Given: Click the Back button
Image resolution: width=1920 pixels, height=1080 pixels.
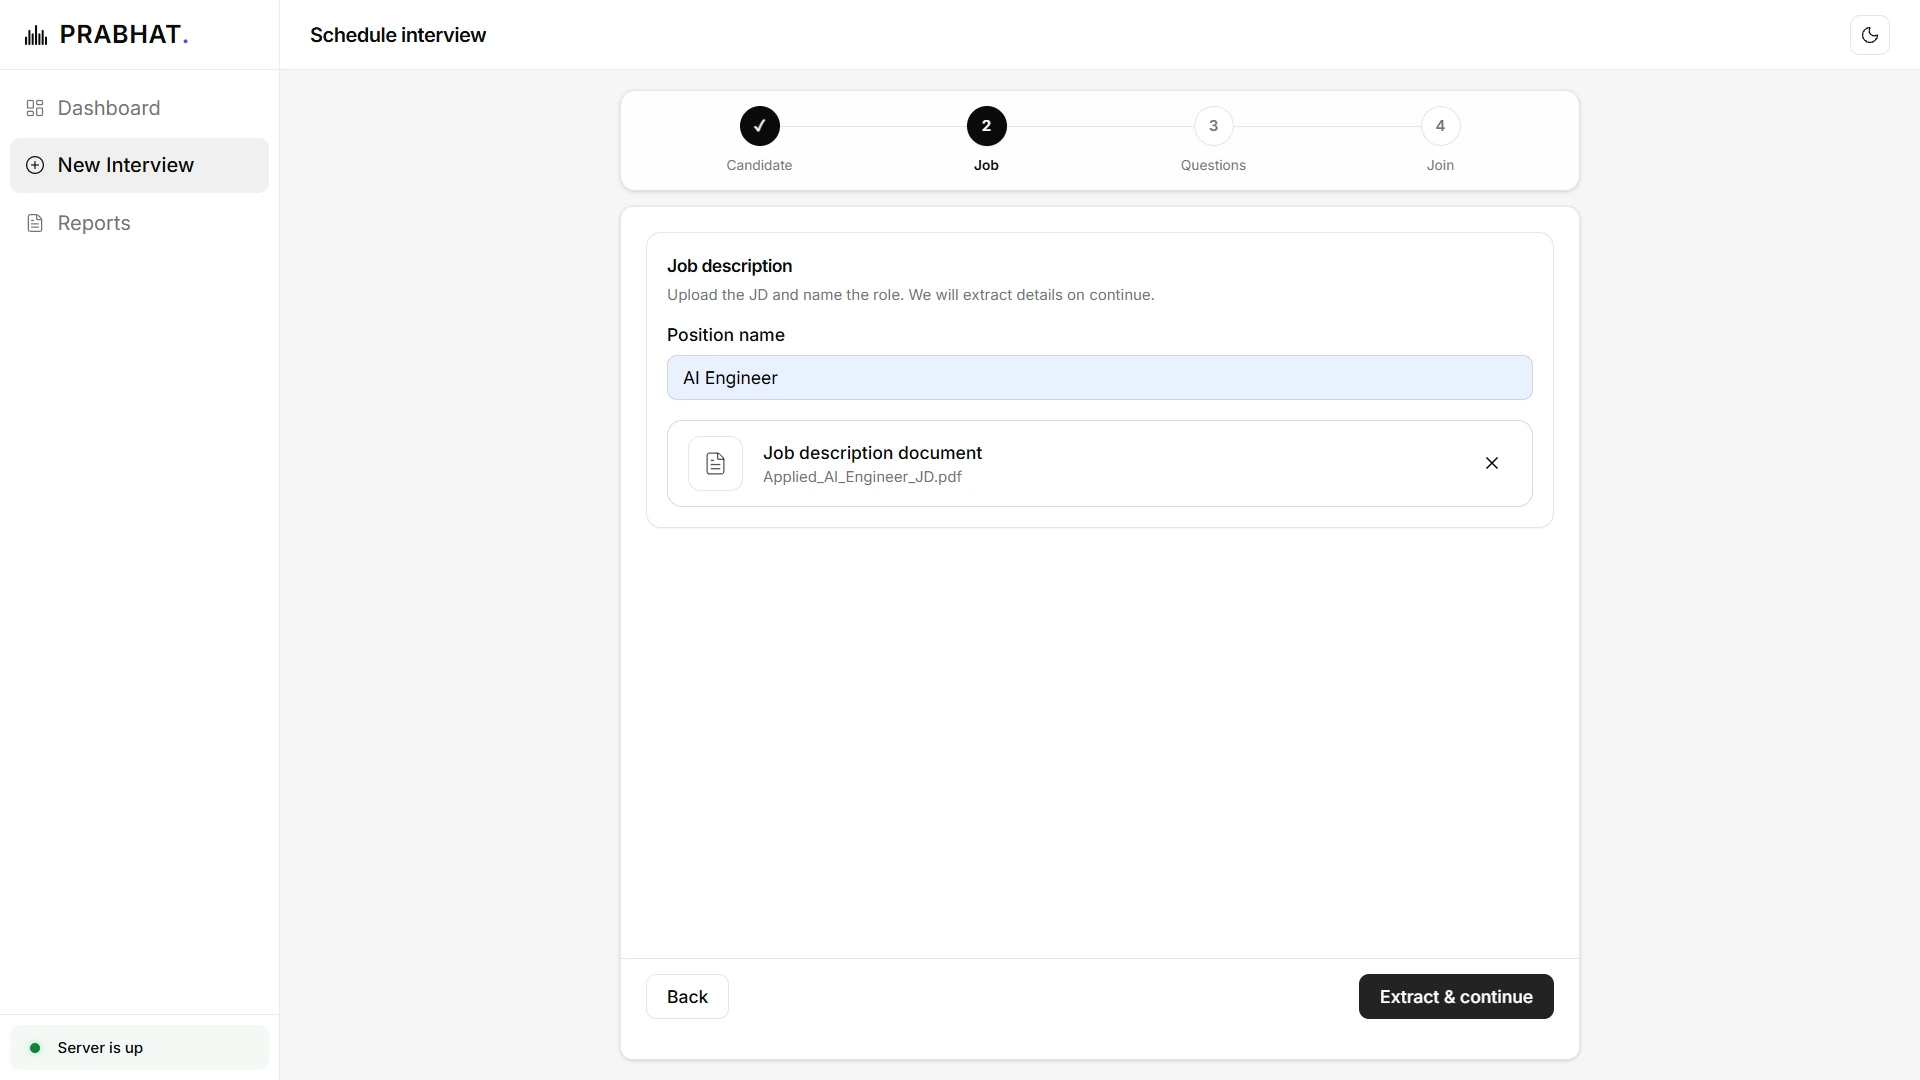Looking at the screenshot, I should 687,997.
